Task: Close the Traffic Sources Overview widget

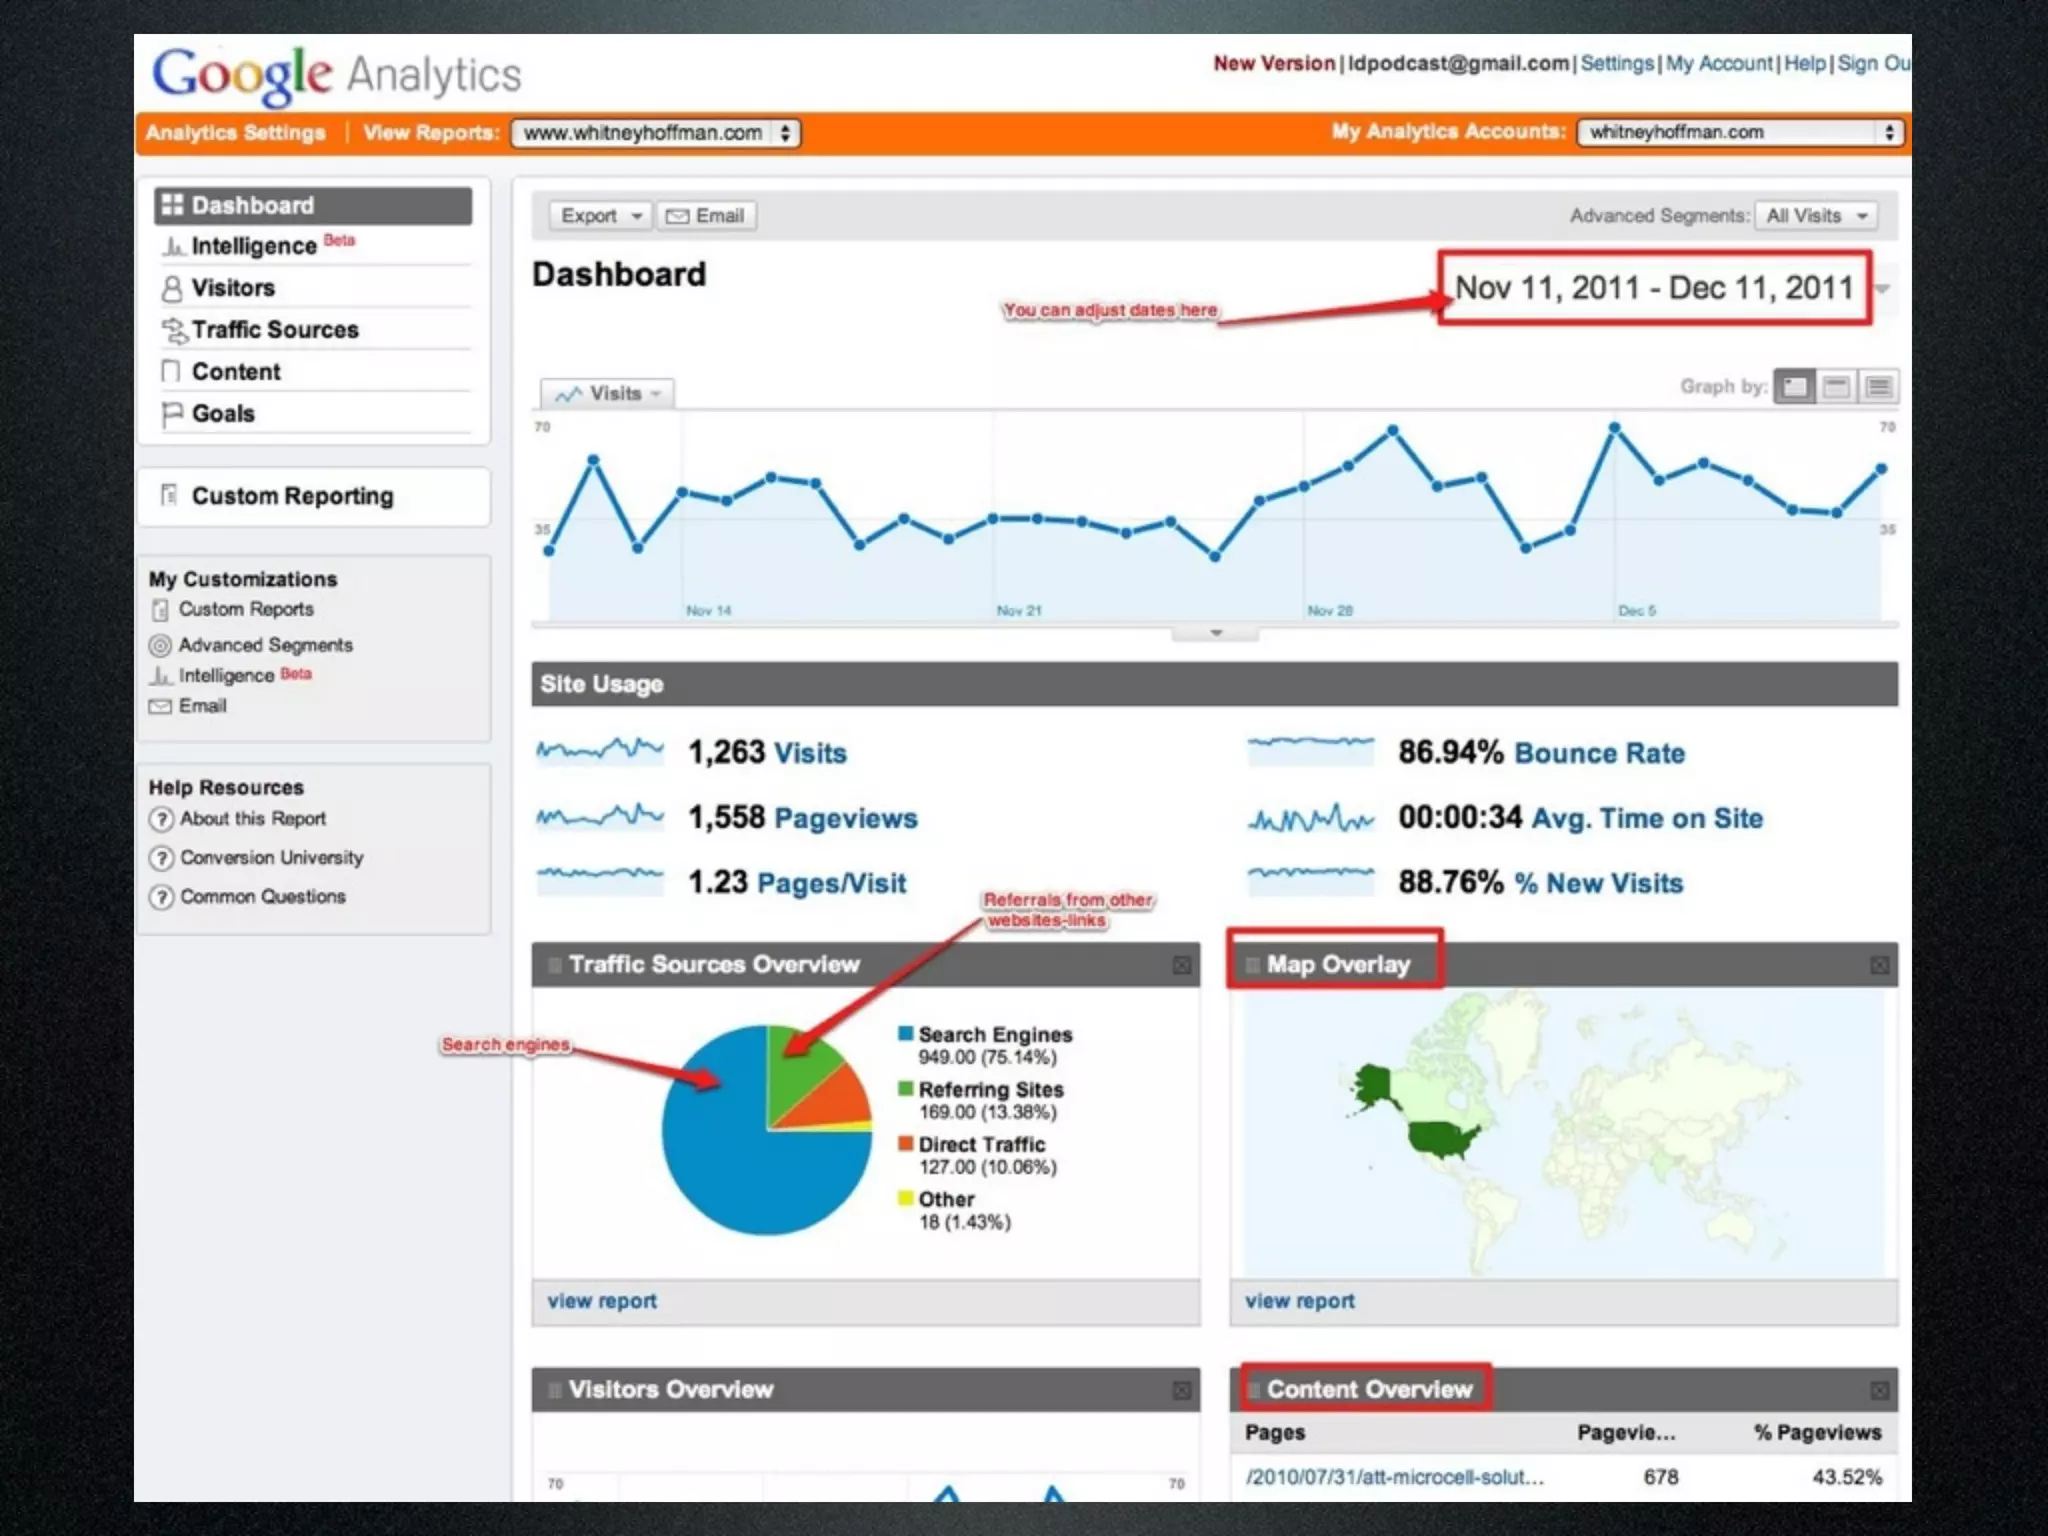Action: pyautogui.click(x=1181, y=965)
